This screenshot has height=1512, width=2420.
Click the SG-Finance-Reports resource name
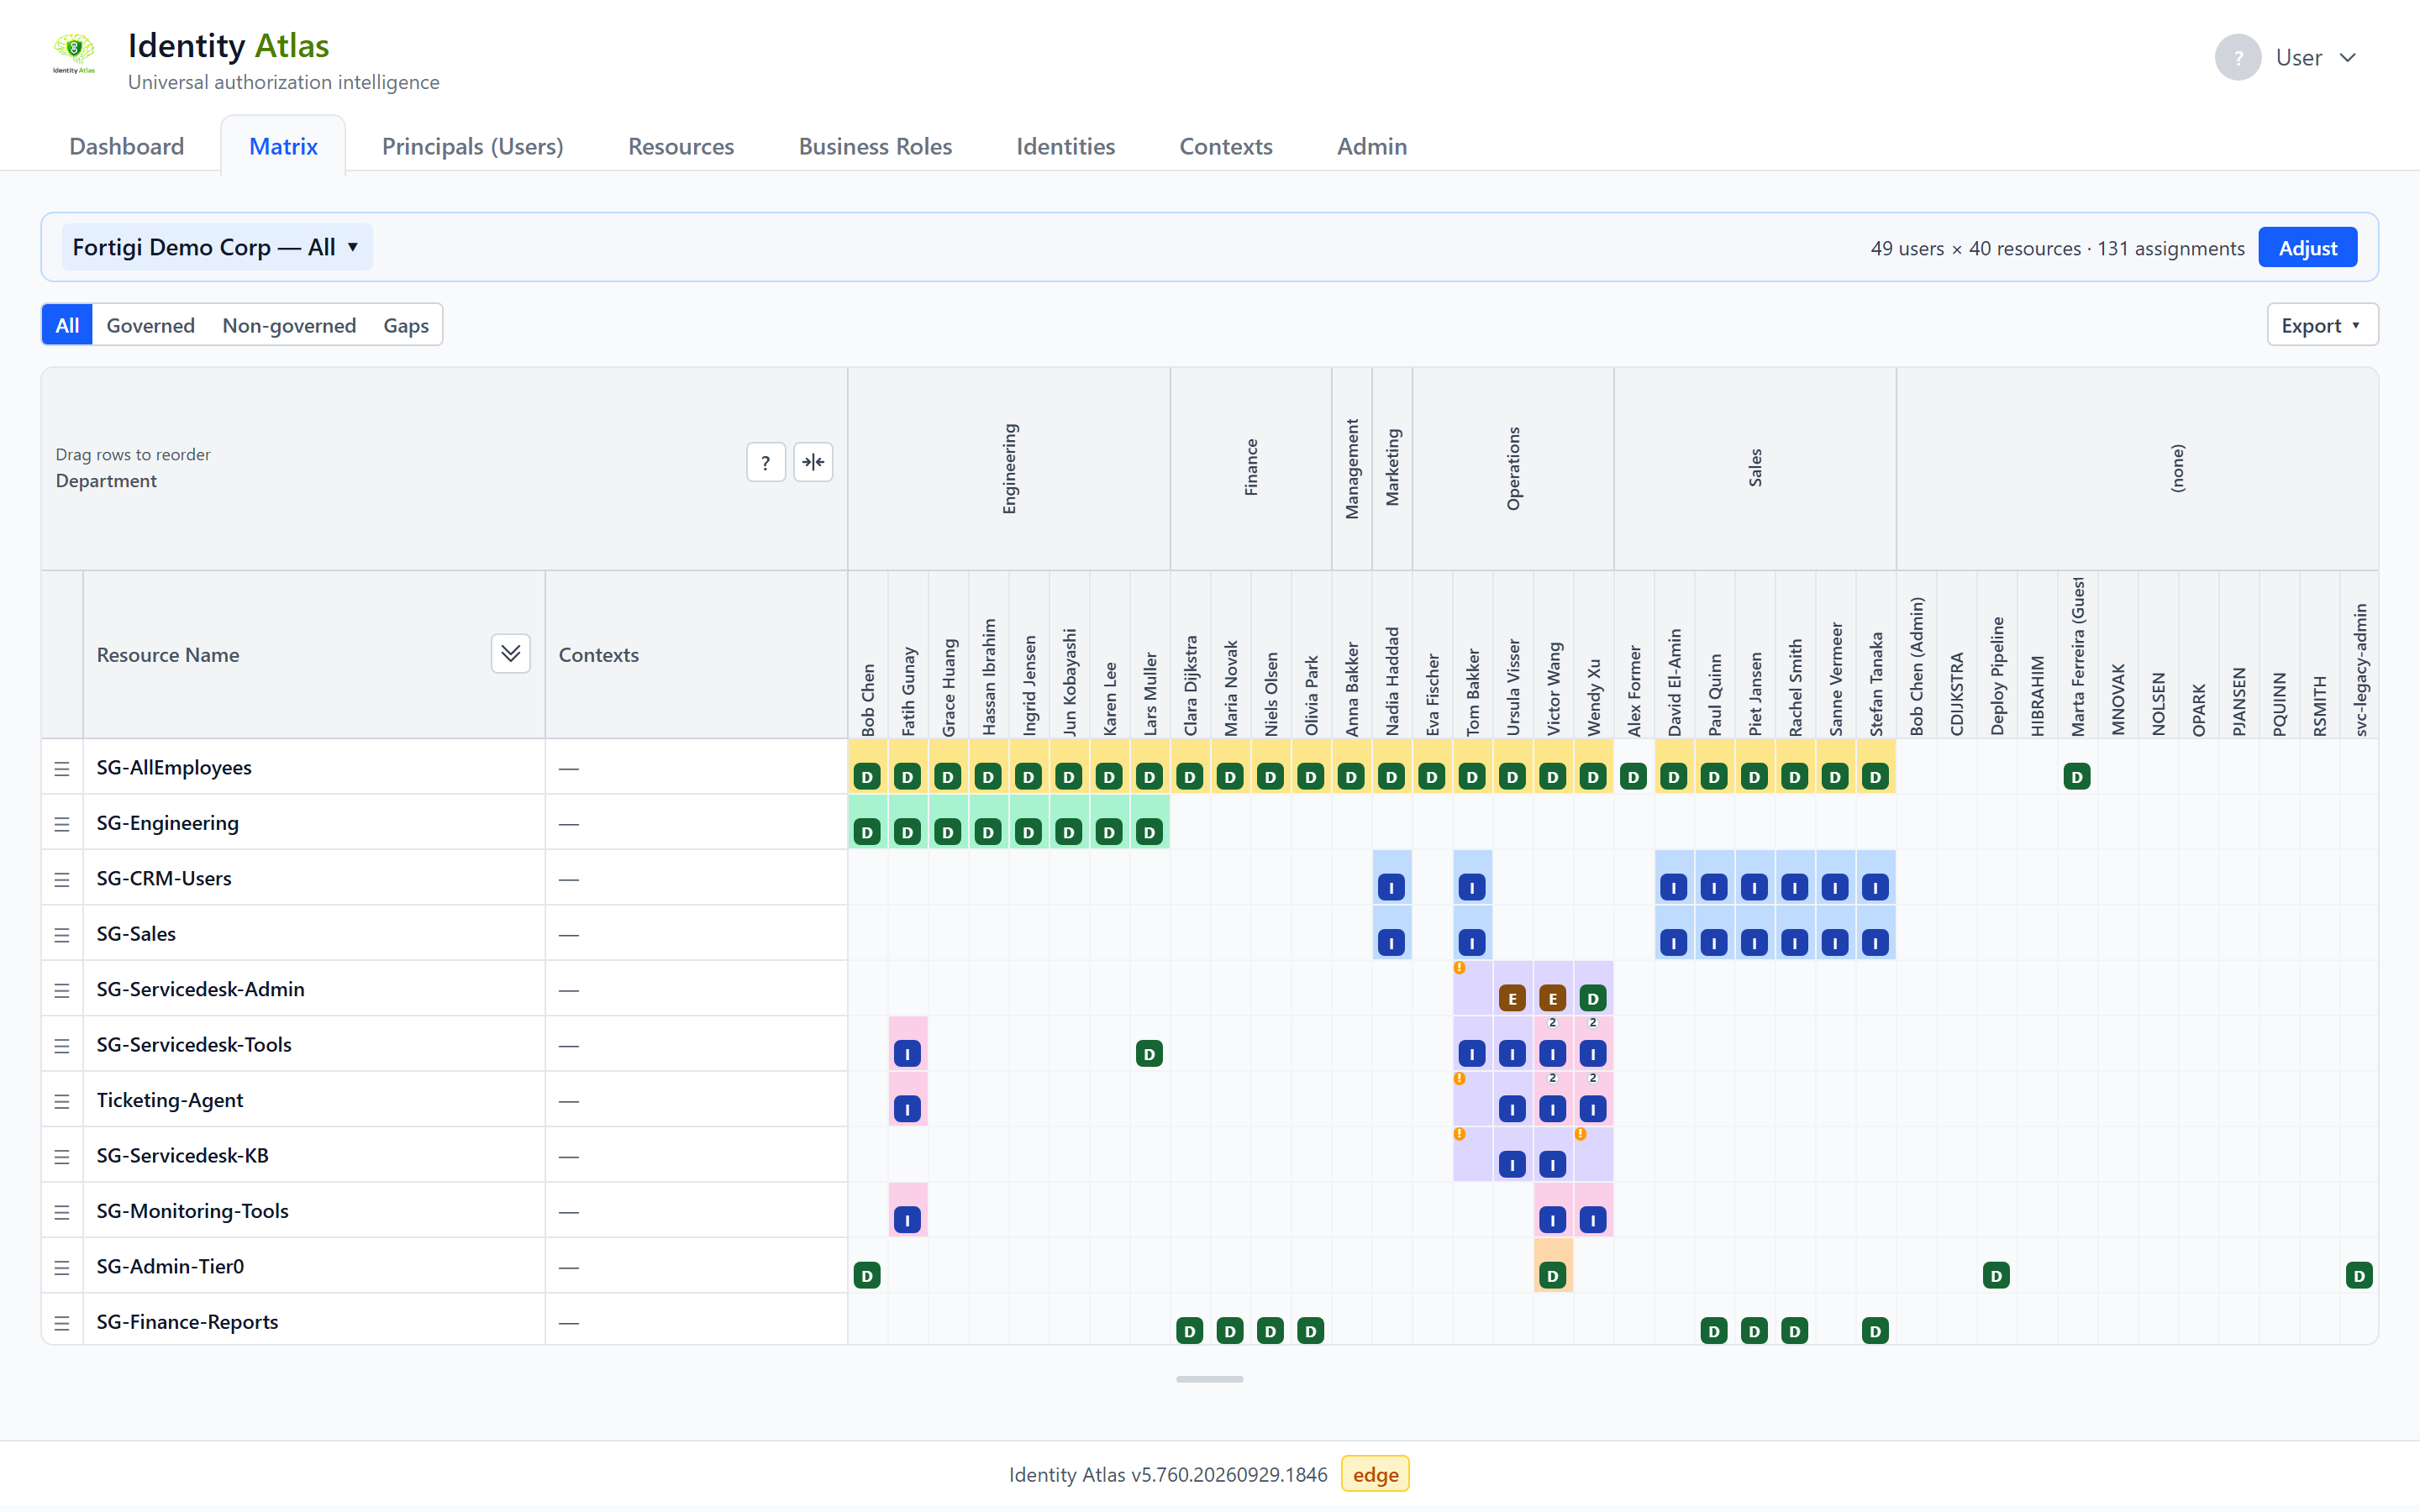(x=187, y=1322)
